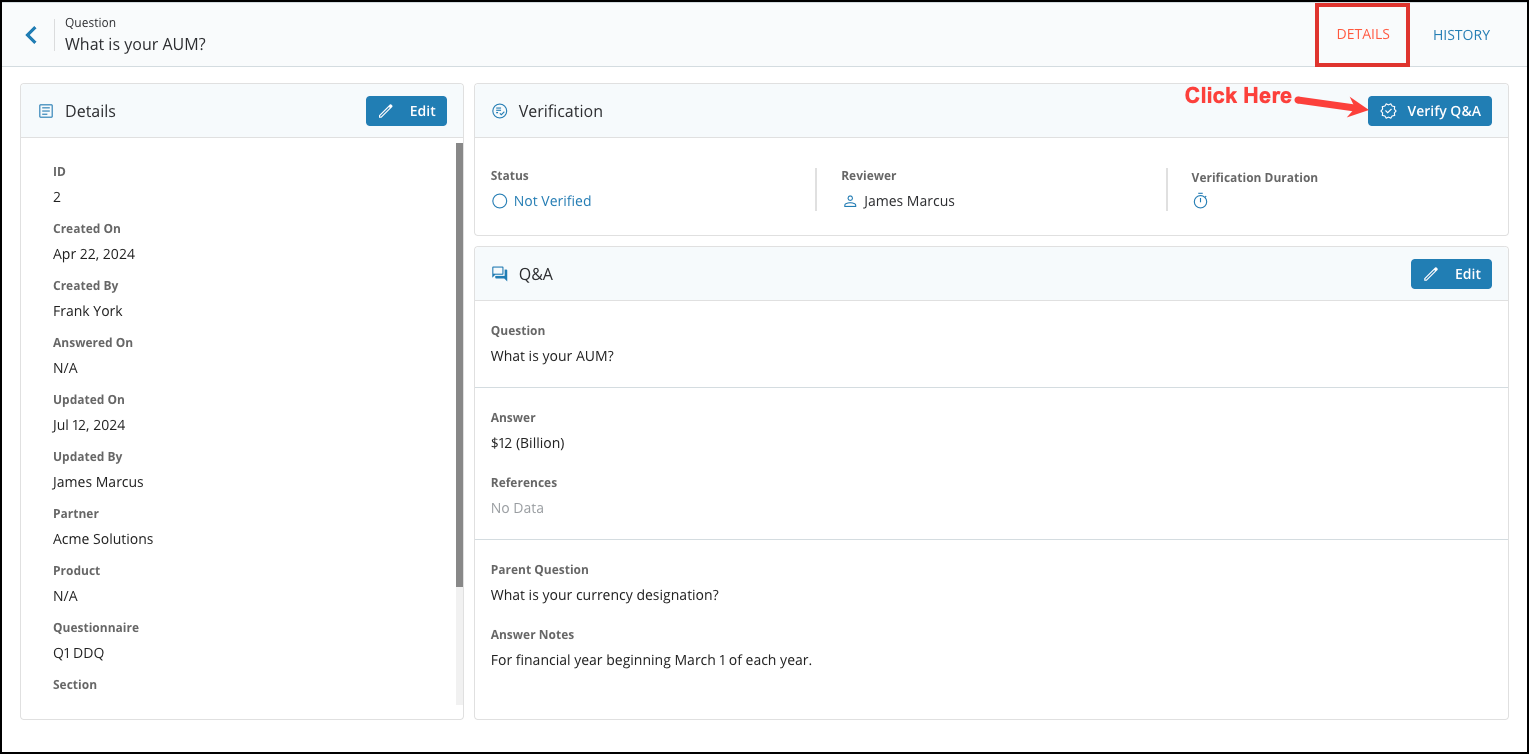Click the checkmark badge icon on Verify Q&A
The width and height of the screenshot is (1529, 754).
(x=1388, y=111)
